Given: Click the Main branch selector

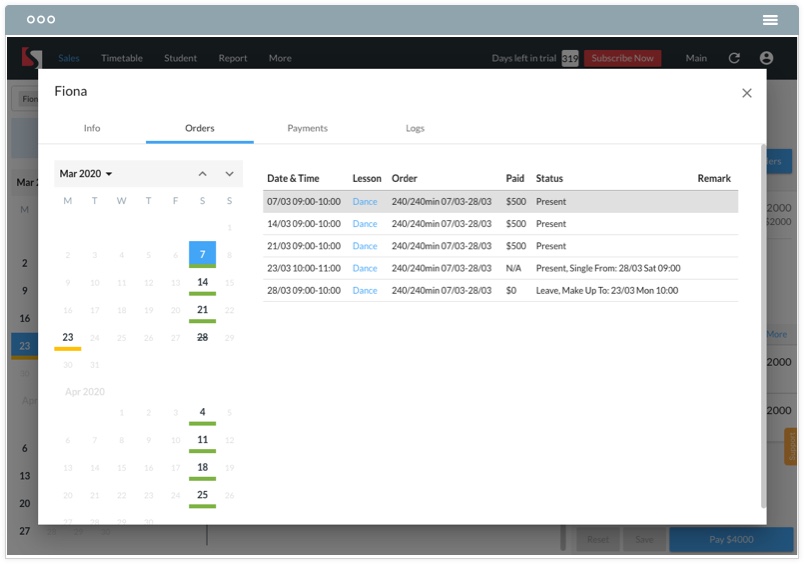Looking at the screenshot, I should pos(696,58).
